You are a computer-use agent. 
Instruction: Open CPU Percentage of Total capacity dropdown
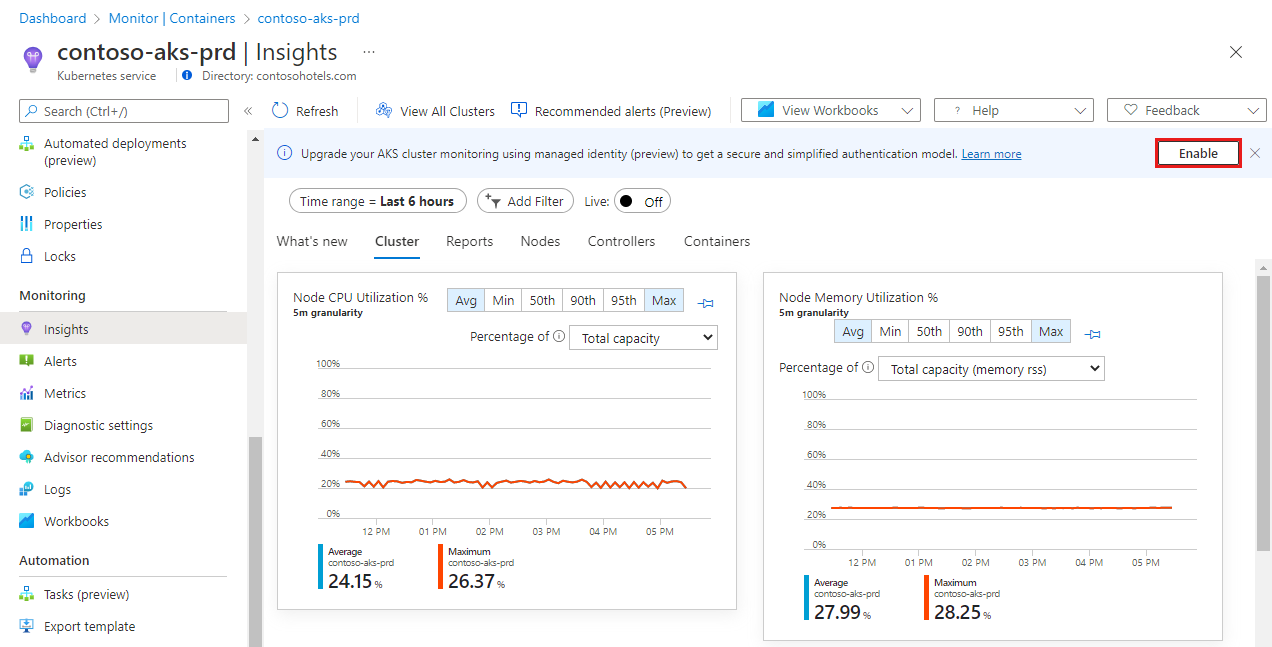[x=643, y=338]
